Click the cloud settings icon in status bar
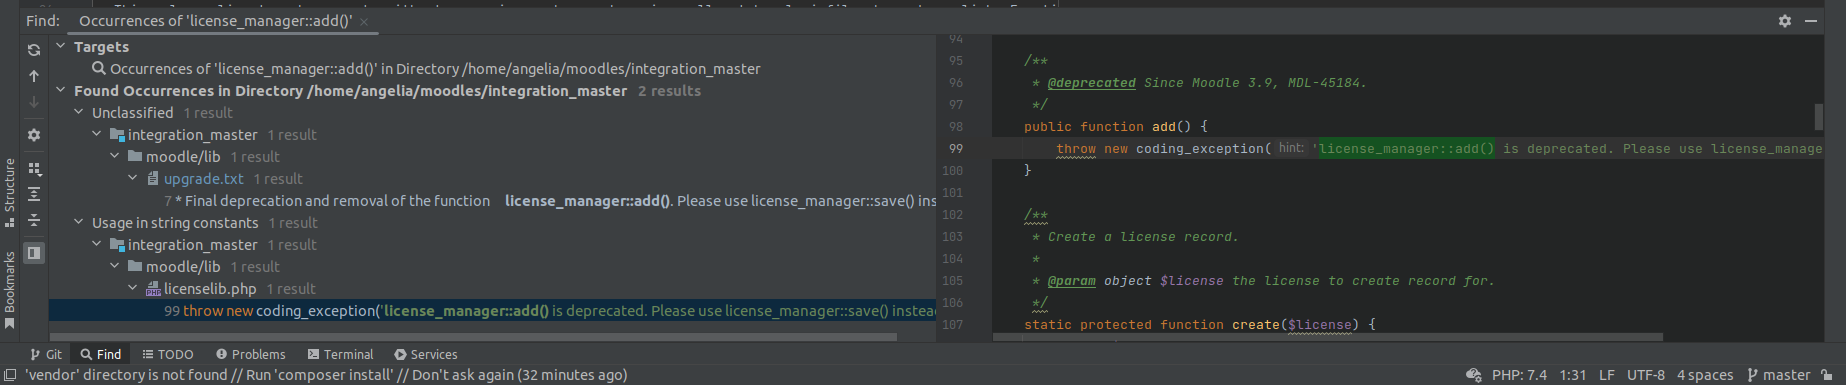Viewport: 1846px width, 385px height. [x=1473, y=375]
